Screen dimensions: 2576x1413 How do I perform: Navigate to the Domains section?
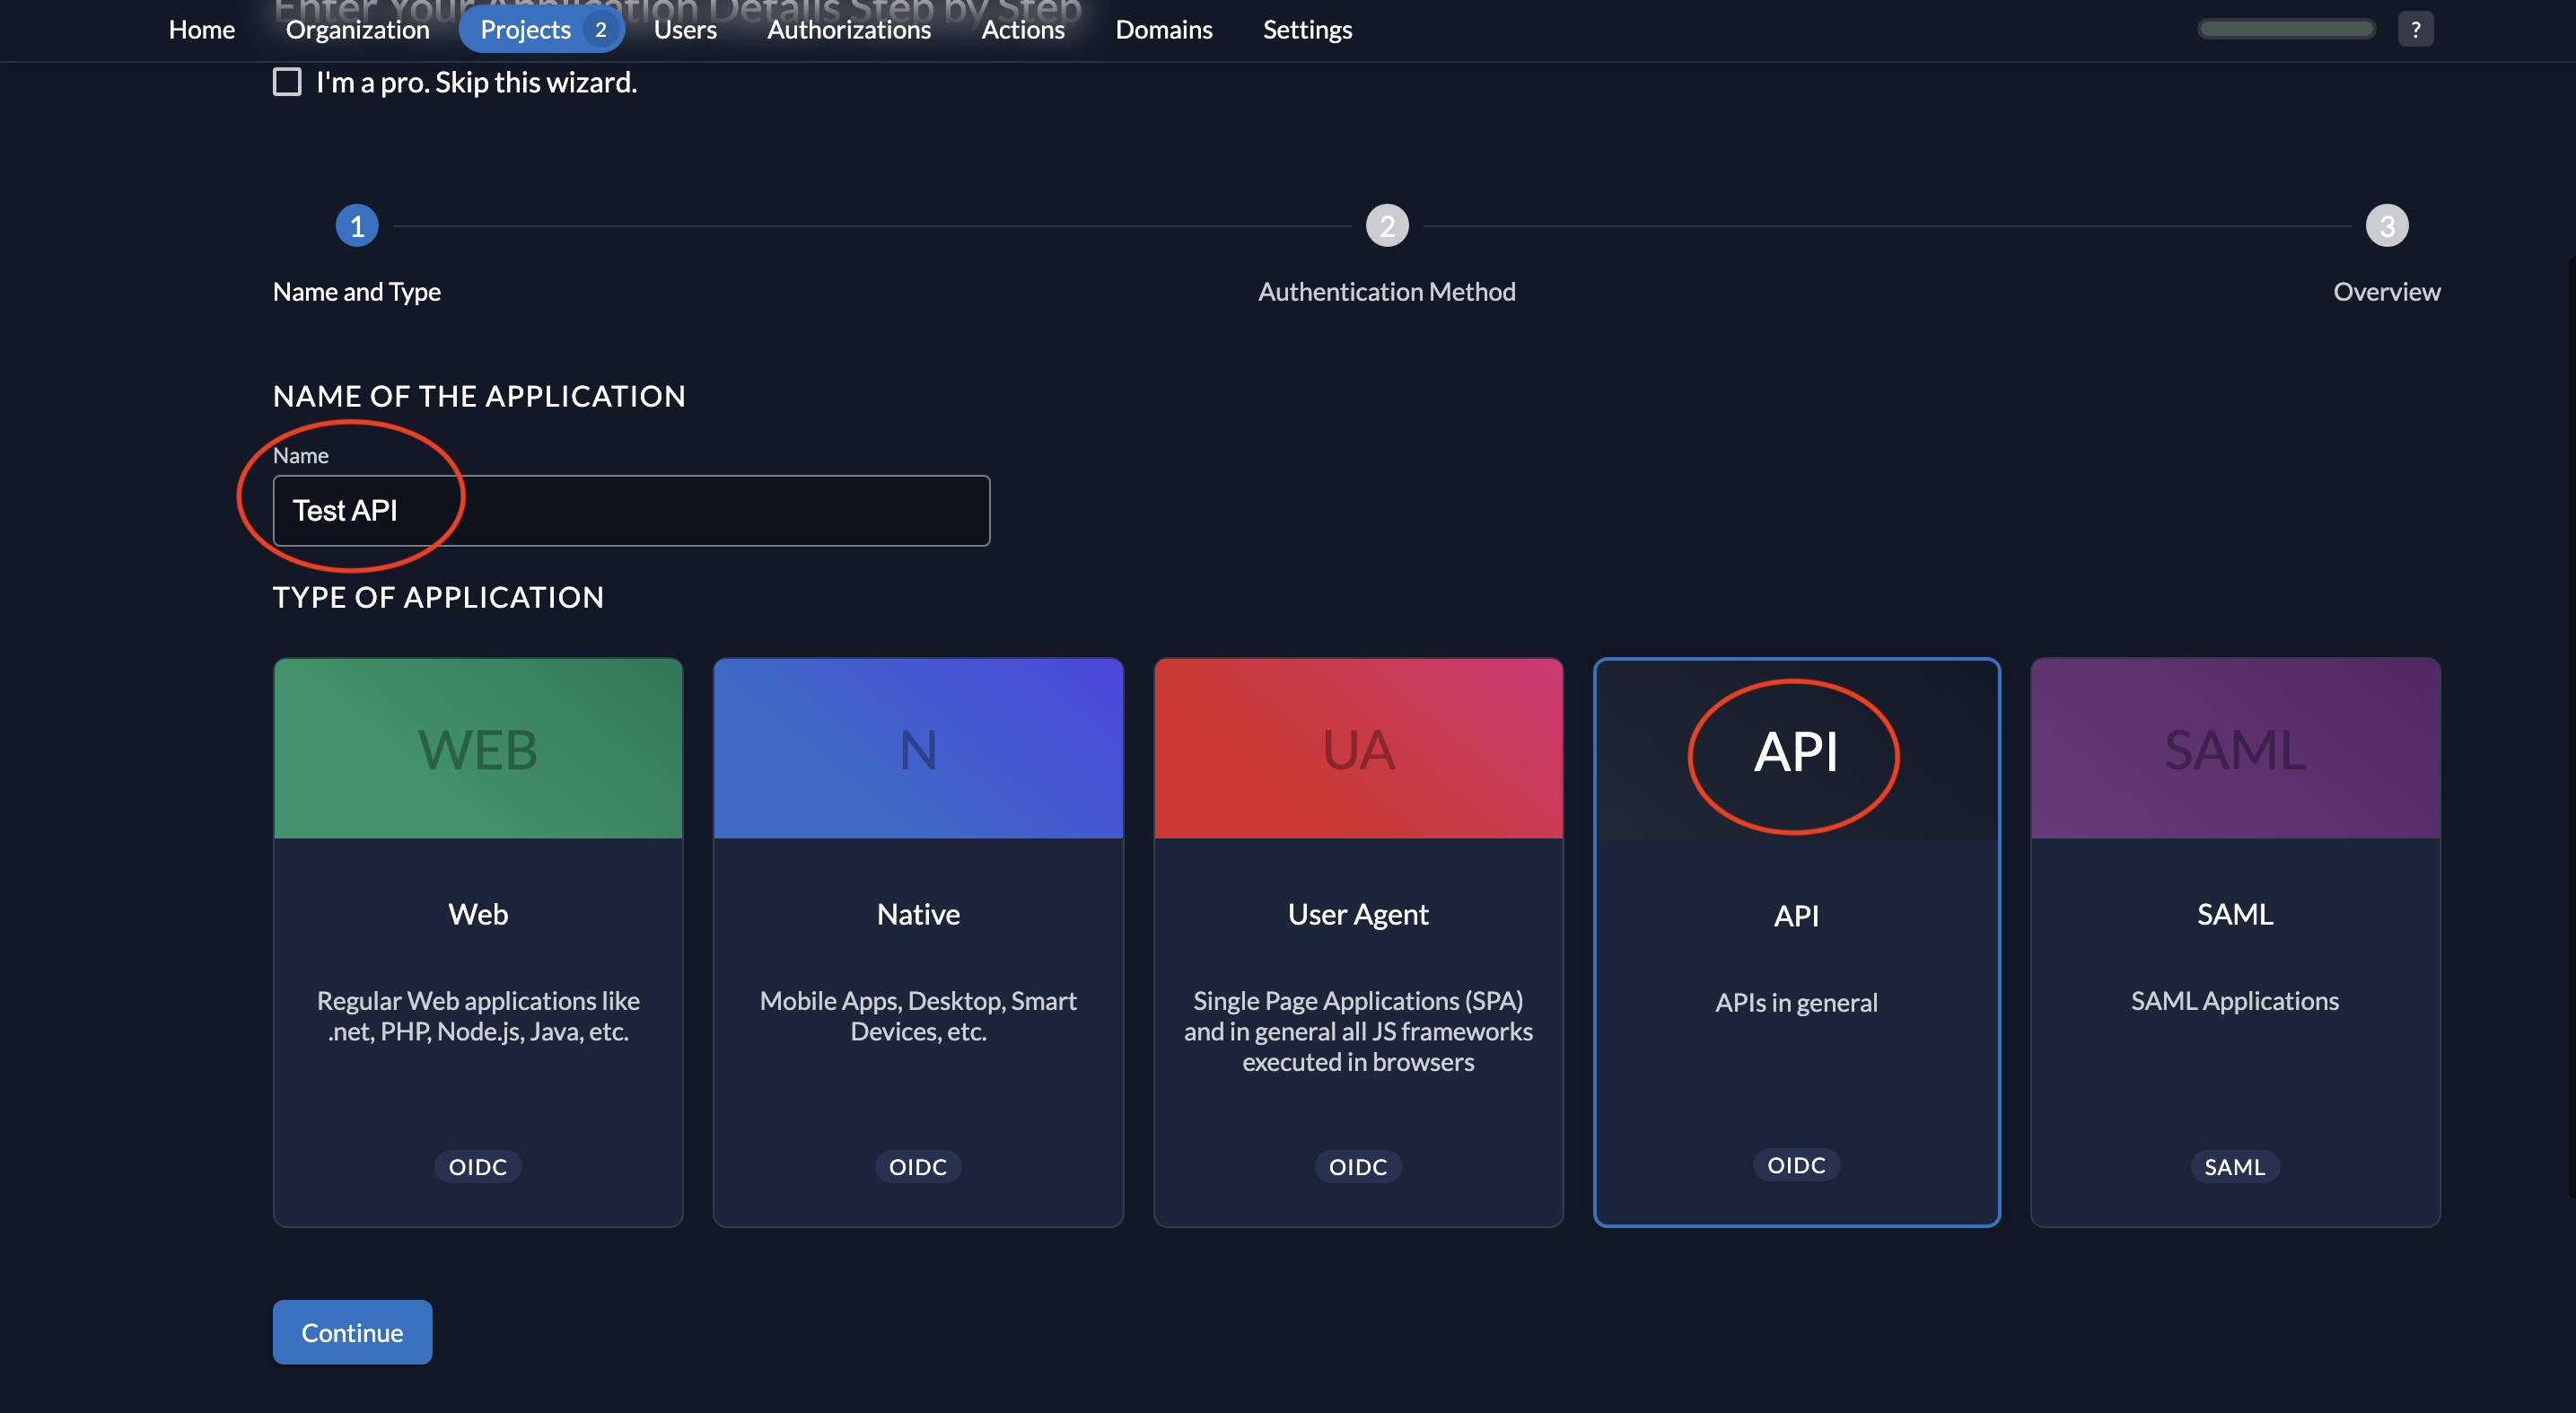(1164, 29)
